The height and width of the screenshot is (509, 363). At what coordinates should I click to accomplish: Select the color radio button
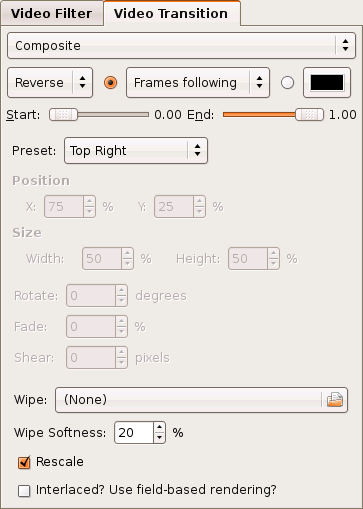click(287, 83)
